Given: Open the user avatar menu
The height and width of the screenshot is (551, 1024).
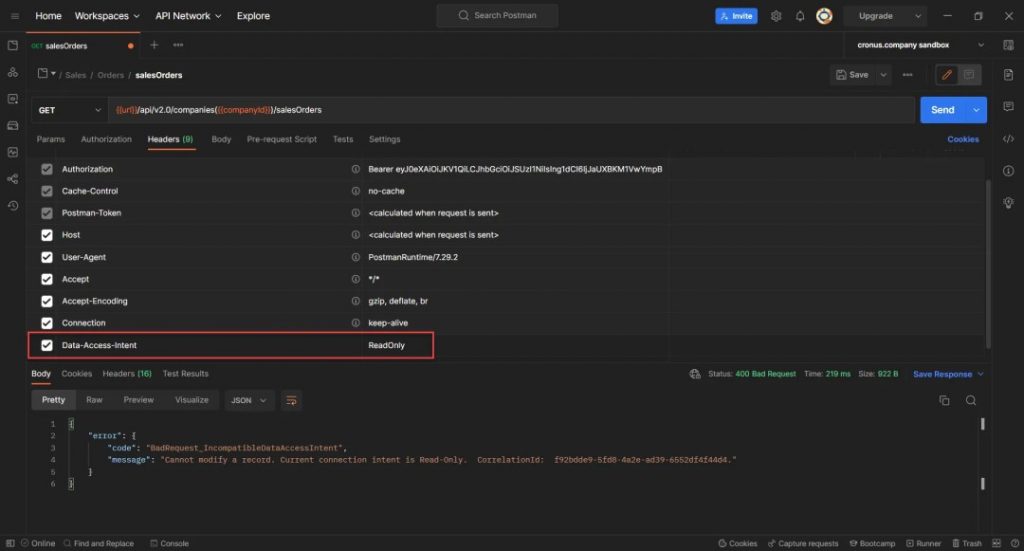Looking at the screenshot, I should [x=824, y=16].
